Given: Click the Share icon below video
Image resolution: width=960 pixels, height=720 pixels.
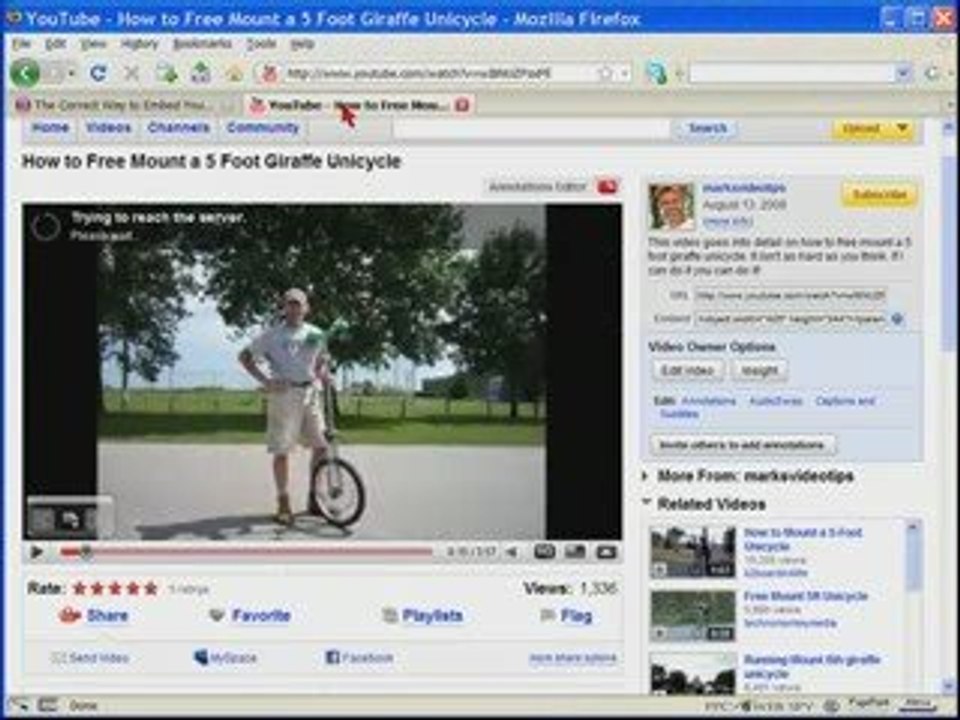Looking at the screenshot, I should tap(70, 615).
